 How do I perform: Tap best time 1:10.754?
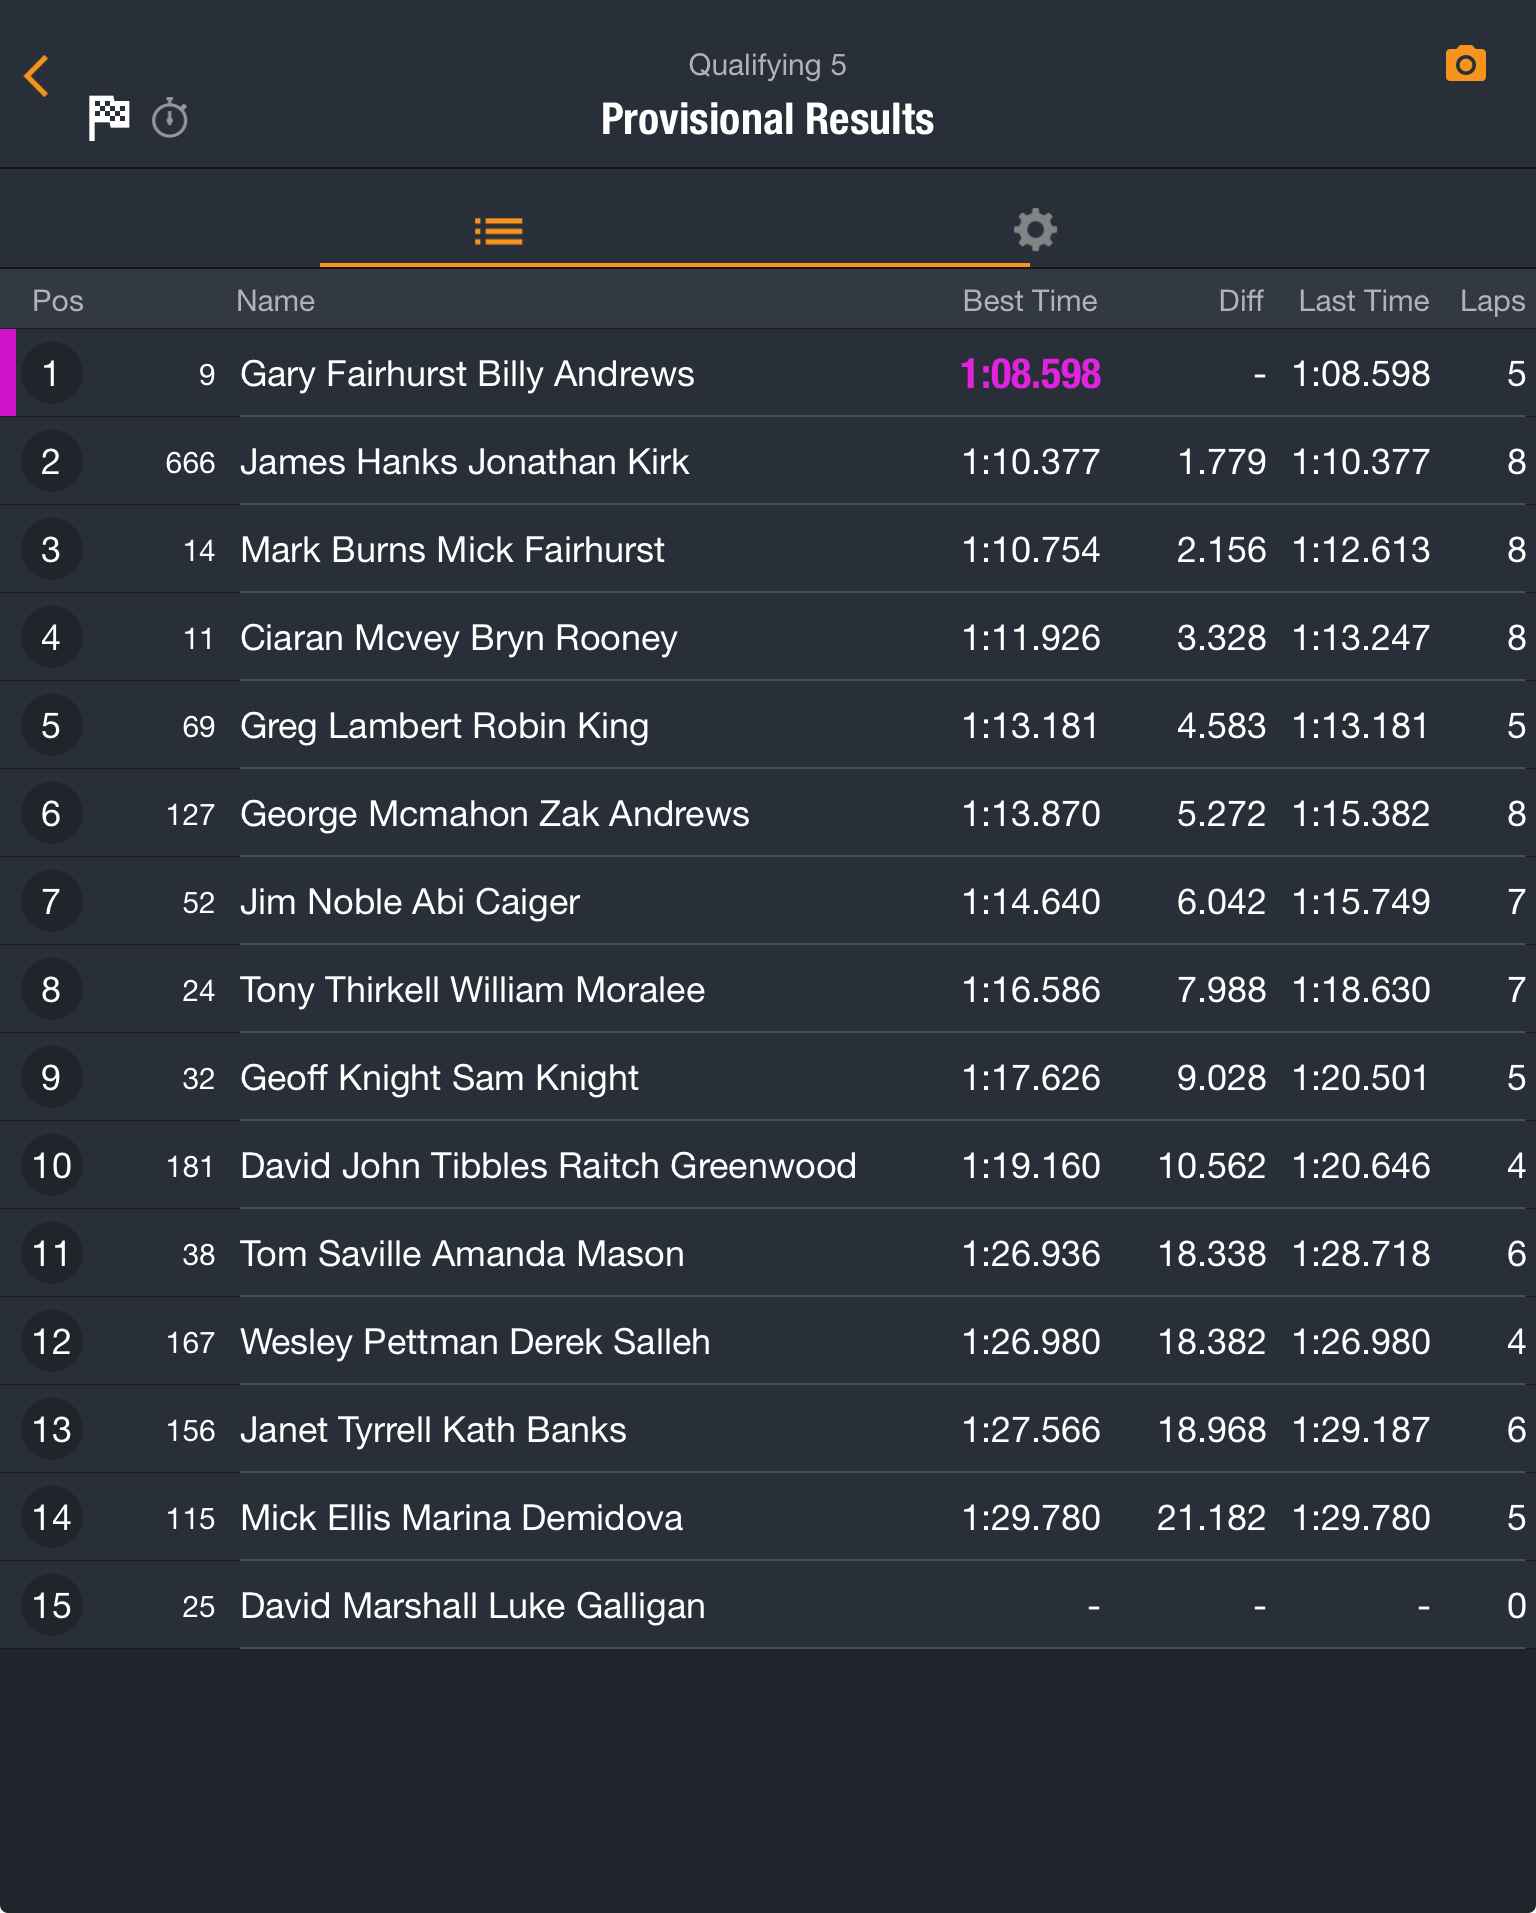[1030, 550]
